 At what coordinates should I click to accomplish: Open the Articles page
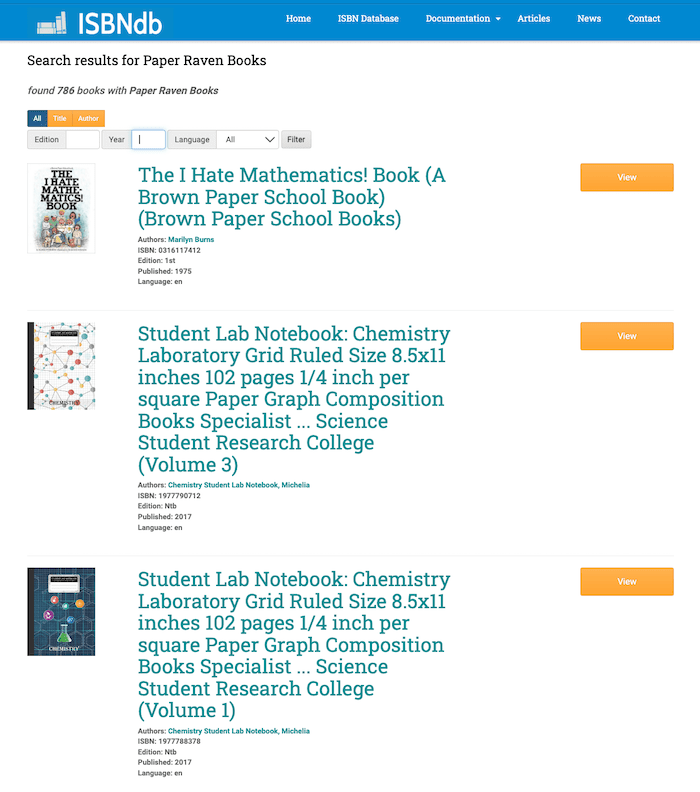(534, 19)
